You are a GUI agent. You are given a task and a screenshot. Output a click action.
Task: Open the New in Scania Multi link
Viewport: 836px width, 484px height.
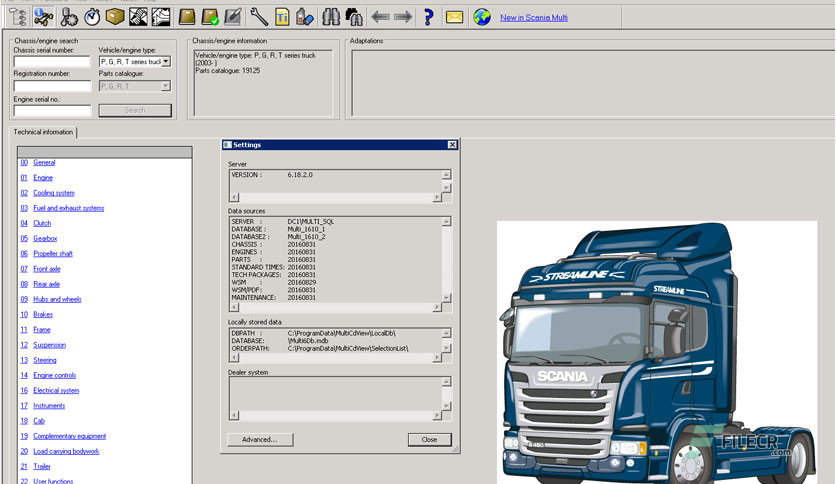click(534, 18)
